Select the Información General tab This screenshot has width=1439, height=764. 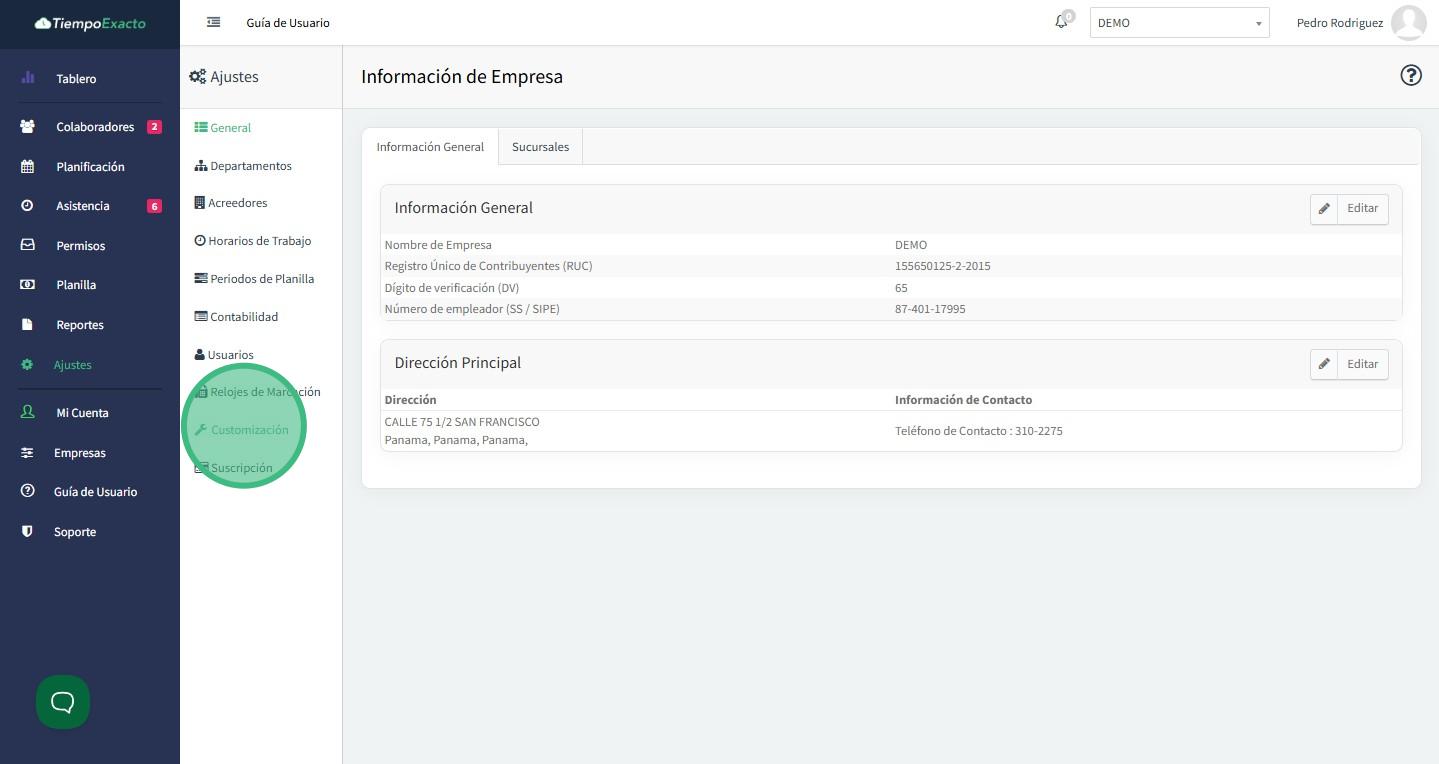pyautogui.click(x=430, y=147)
